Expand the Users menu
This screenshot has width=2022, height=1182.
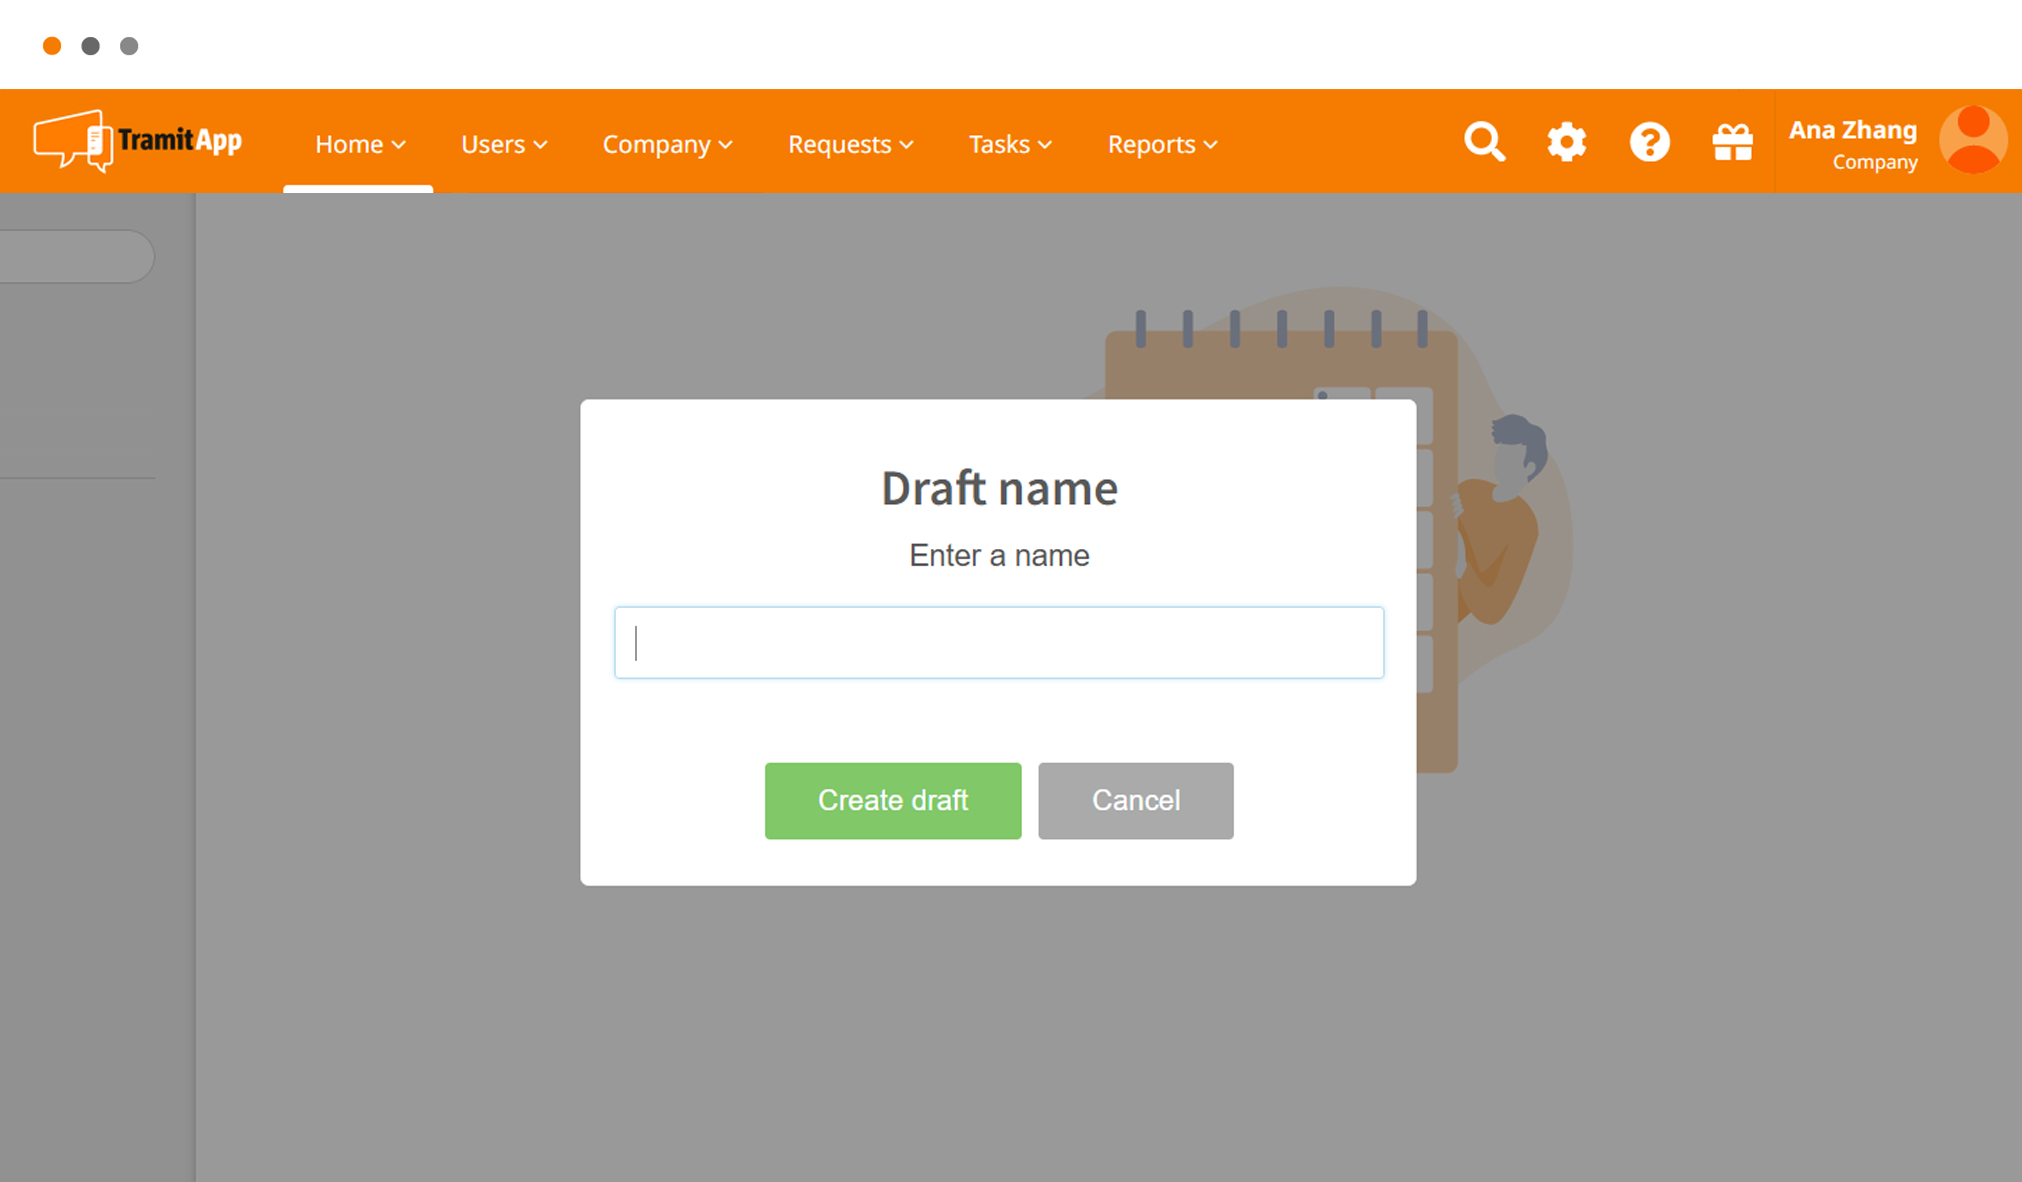[x=504, y=144]
